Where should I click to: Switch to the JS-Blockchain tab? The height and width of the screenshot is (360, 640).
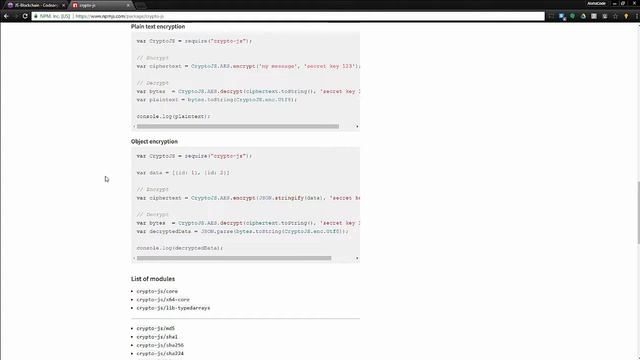(36, 5)
